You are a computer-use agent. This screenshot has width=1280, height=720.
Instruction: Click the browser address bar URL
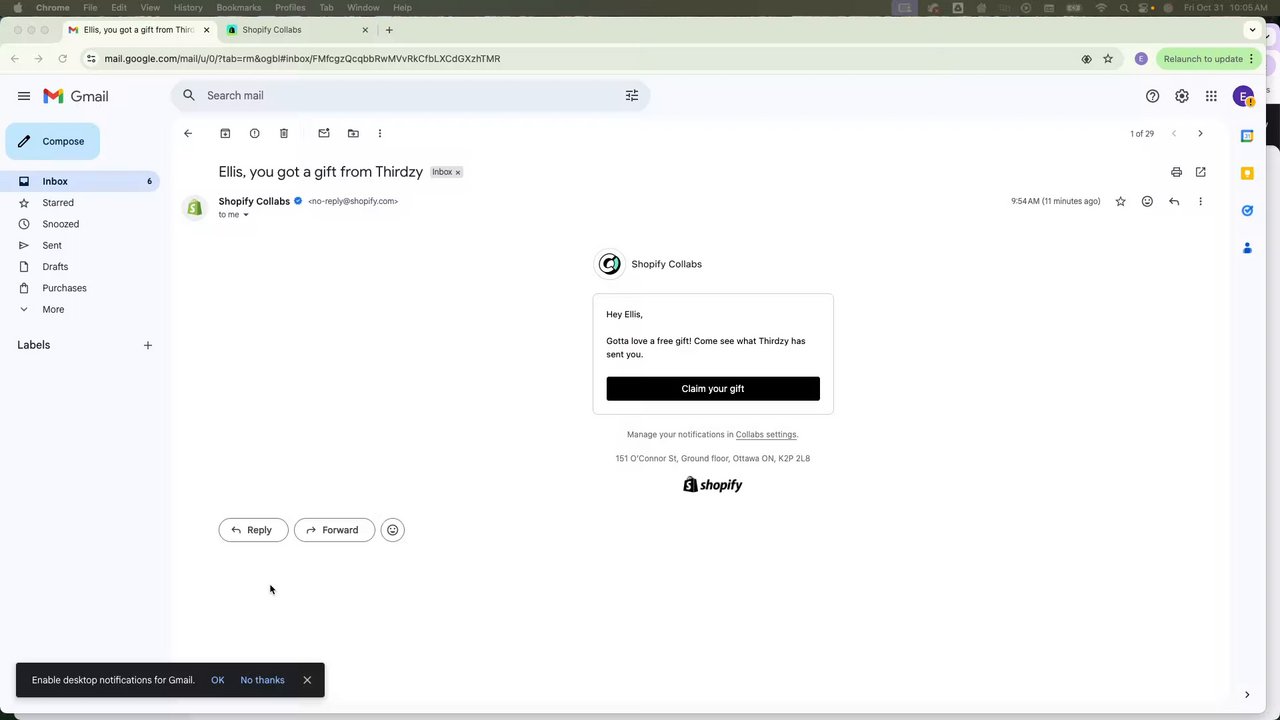[x=302, y=59]
